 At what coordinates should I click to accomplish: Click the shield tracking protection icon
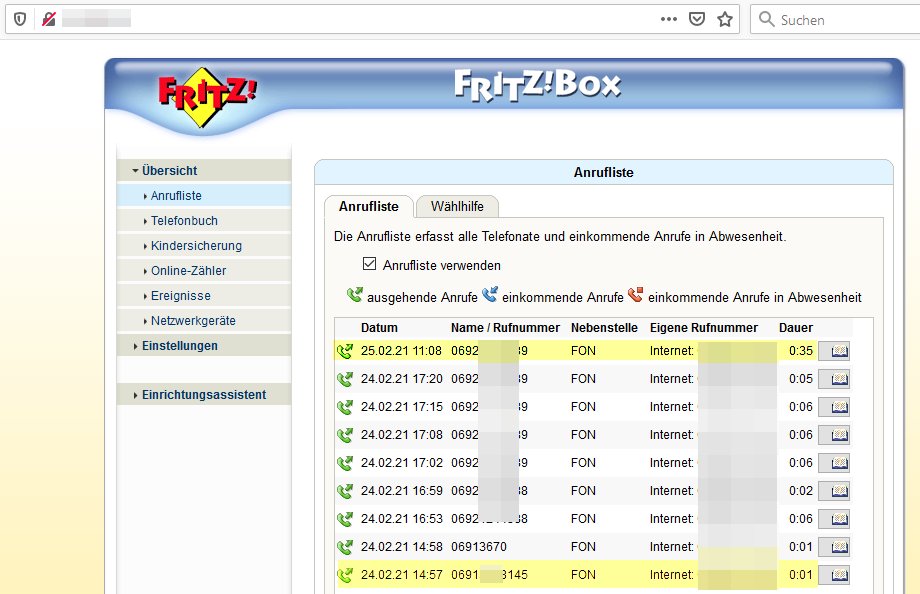pos(19,19)
